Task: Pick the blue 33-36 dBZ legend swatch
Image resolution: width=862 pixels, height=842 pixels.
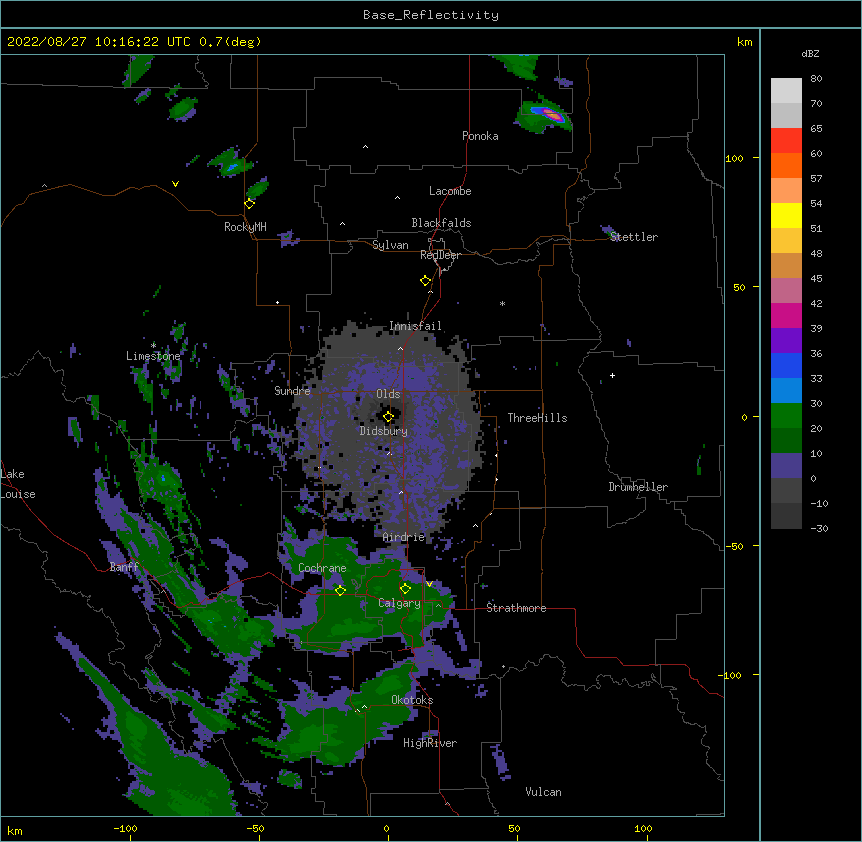Action: pos(786,365)
